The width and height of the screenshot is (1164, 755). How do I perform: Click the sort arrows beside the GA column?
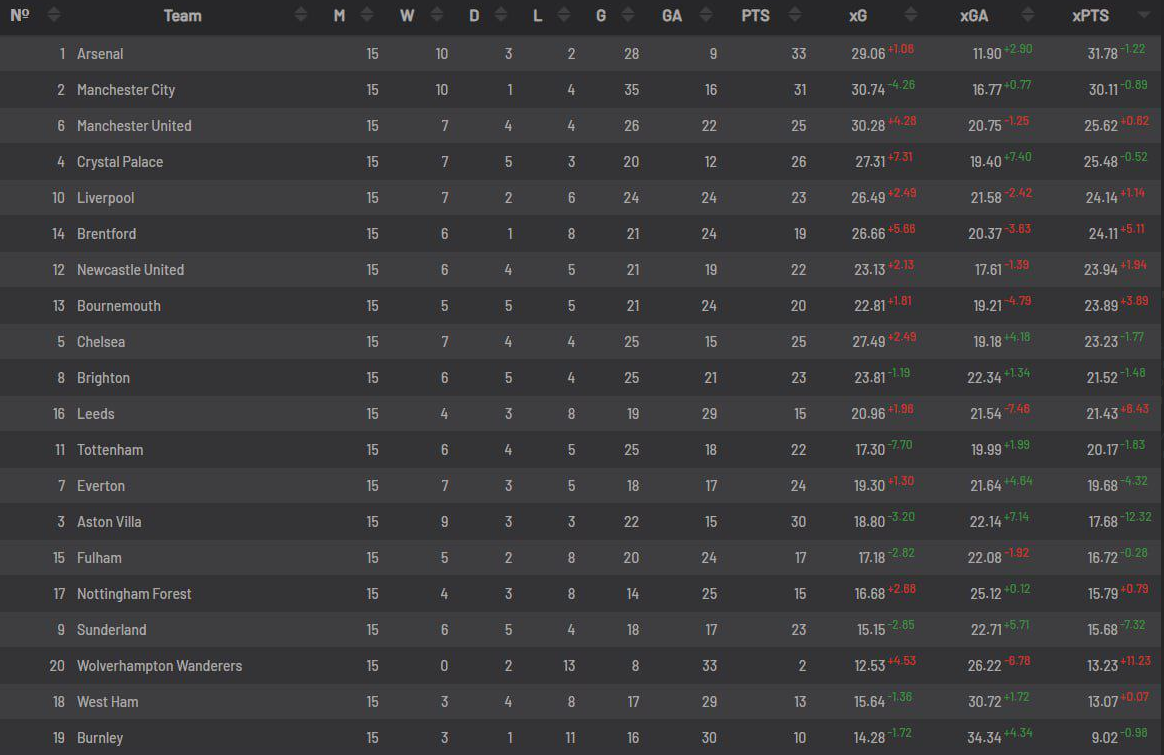point(706,15)
